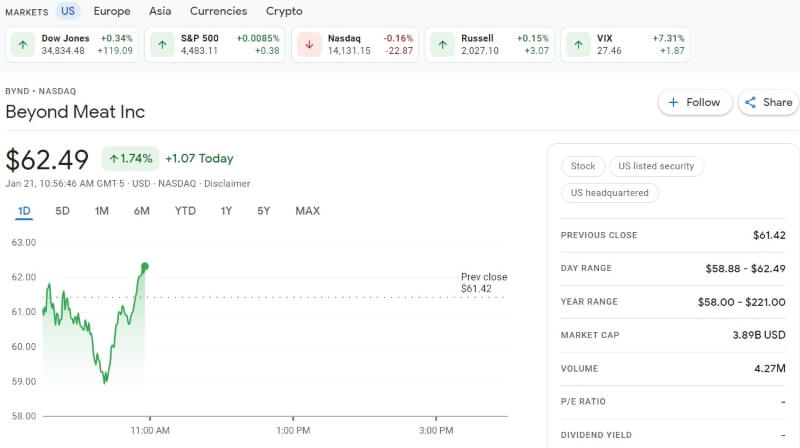Open the VIX index card
Screen dimensions: 800x448
626,45
